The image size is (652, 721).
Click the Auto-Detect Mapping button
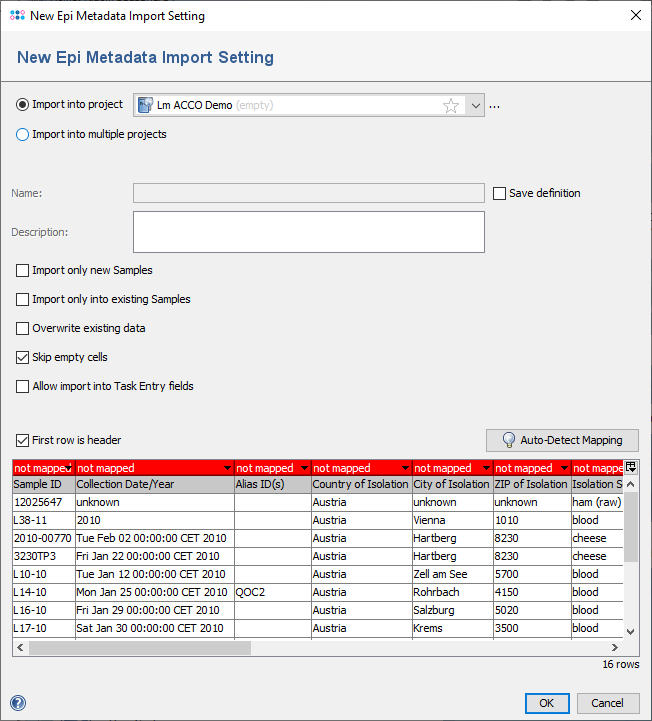coord(562,440)
